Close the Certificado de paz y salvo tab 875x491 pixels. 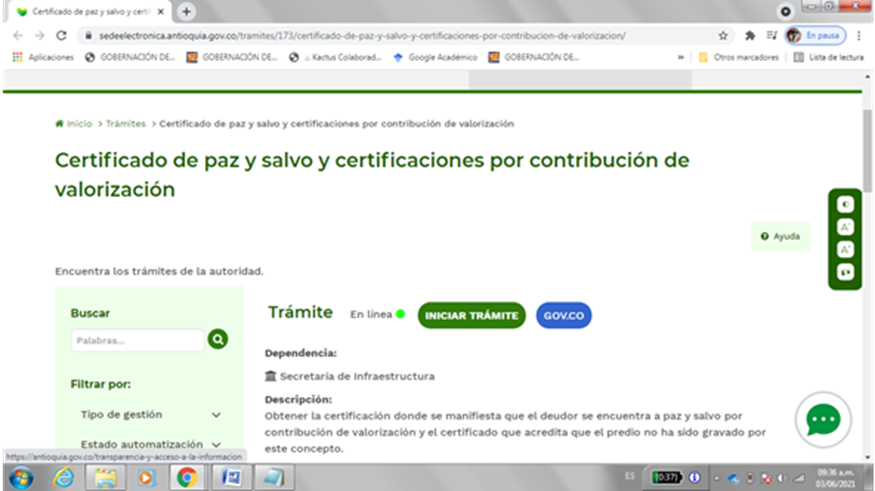coord(161,12)
